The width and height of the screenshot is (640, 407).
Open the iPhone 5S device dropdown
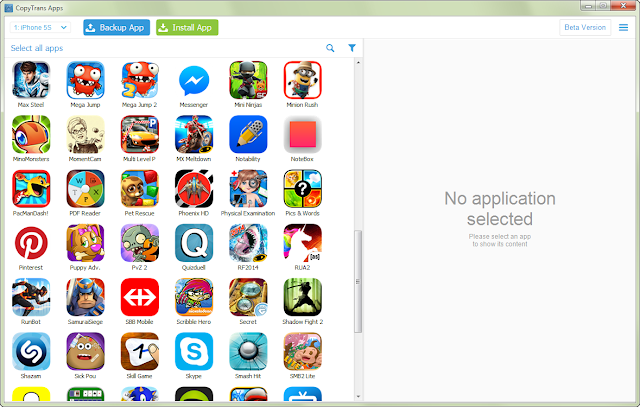click(x=40, y=27)
